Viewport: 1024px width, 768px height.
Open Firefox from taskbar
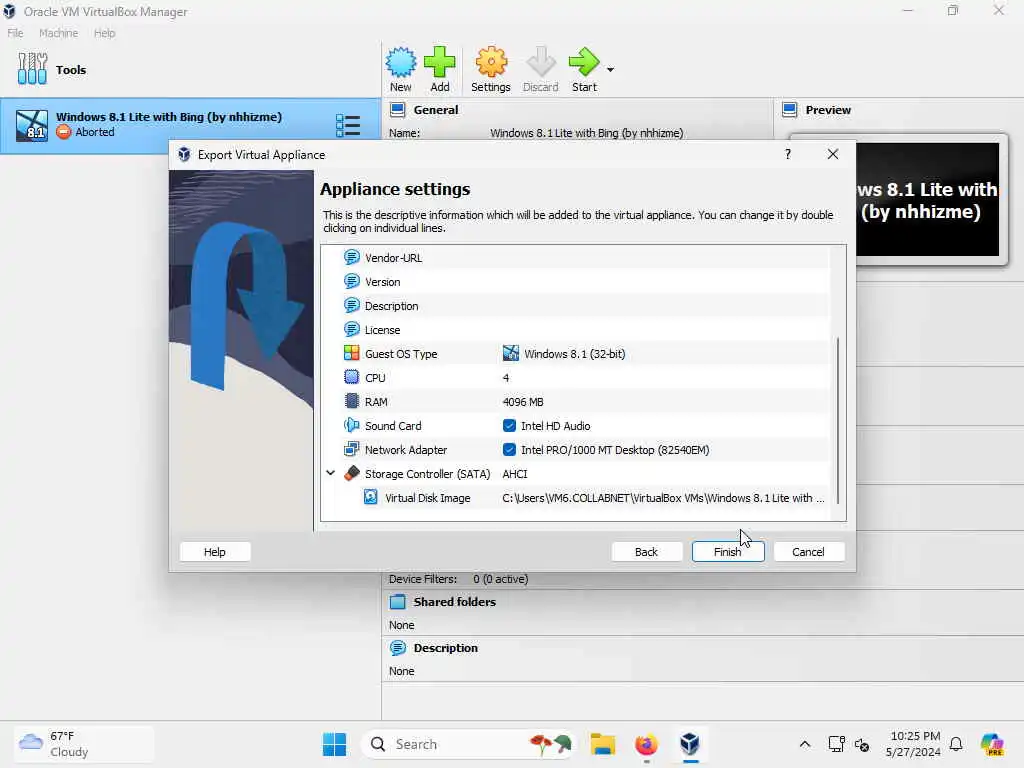click(x=646, y=744)
